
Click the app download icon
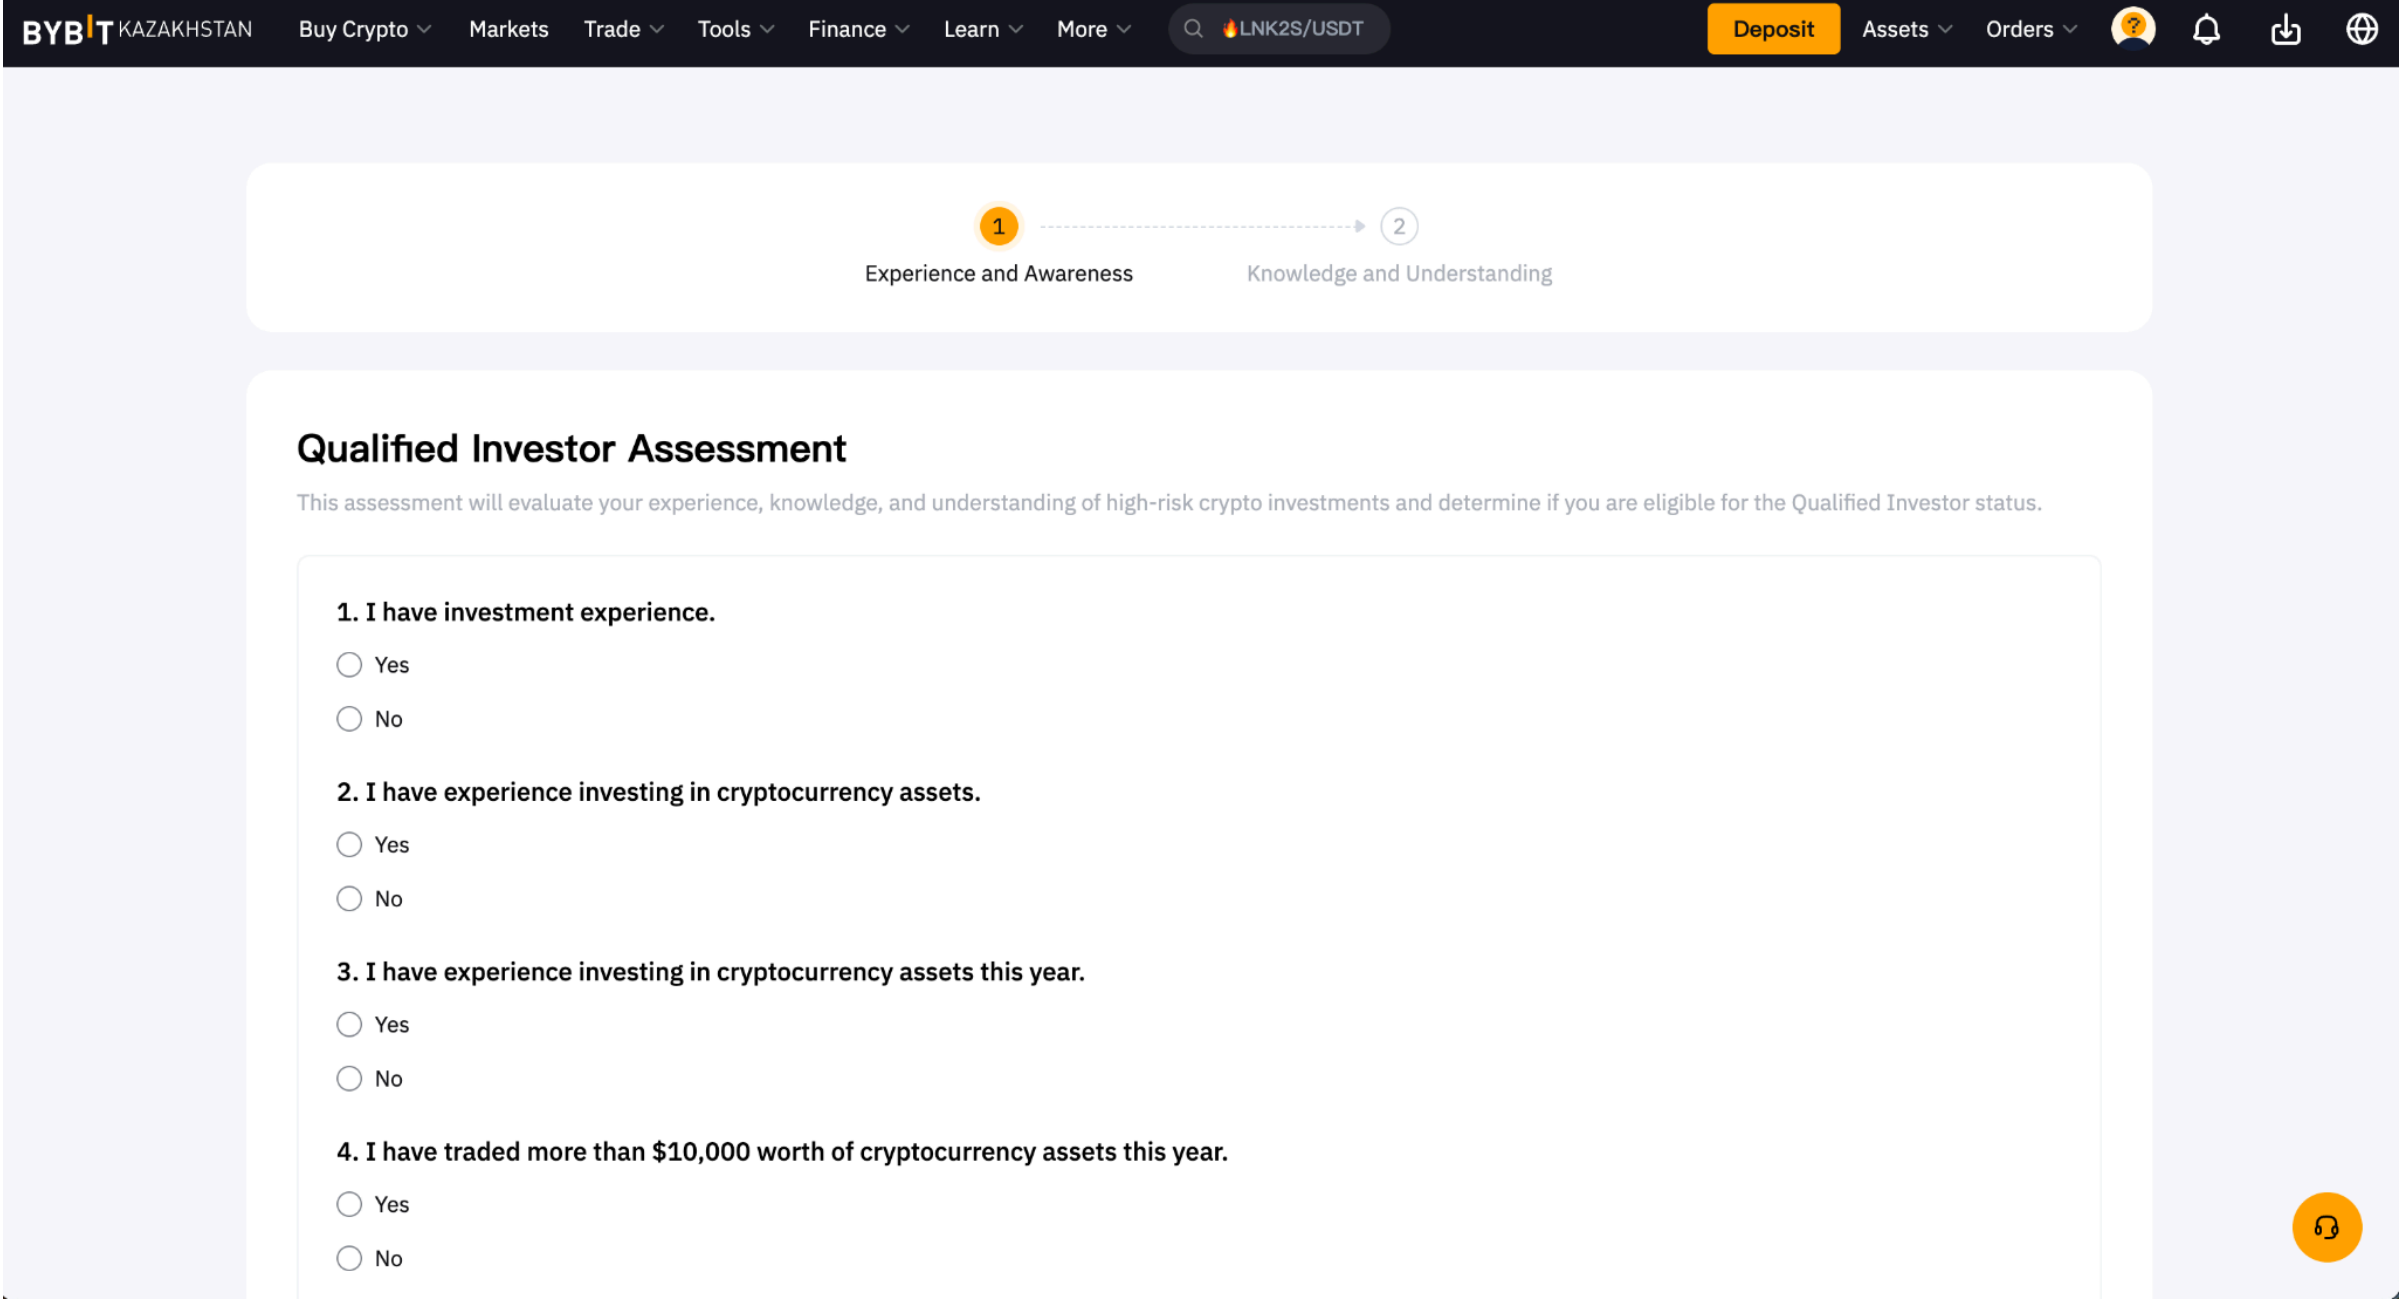click(x=2285, y=30)
